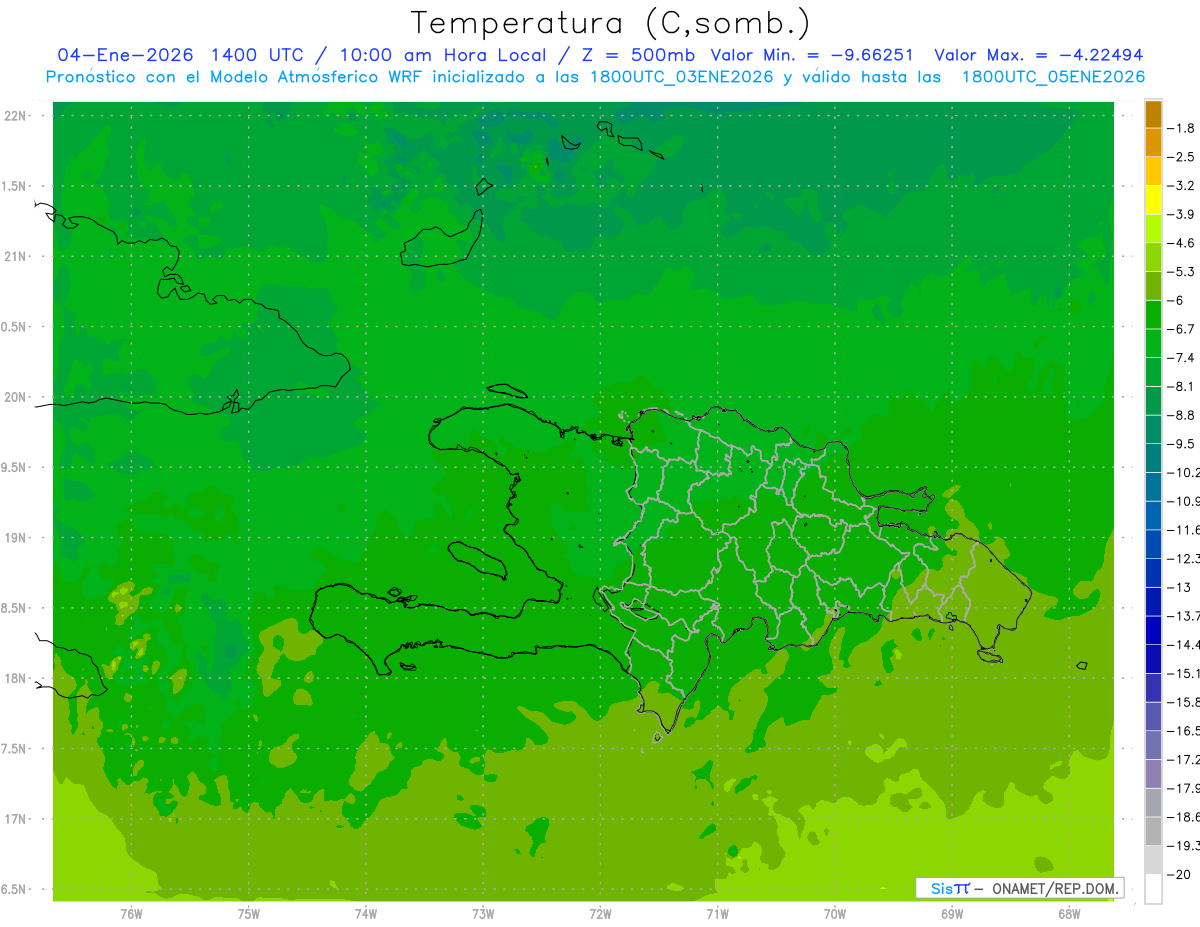Pick the yellow band between -3.2 and -3.9

coord(1153,200)
